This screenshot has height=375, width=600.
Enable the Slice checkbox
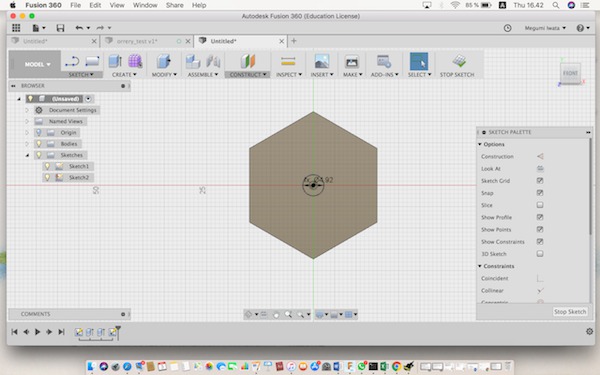[540, 205]
